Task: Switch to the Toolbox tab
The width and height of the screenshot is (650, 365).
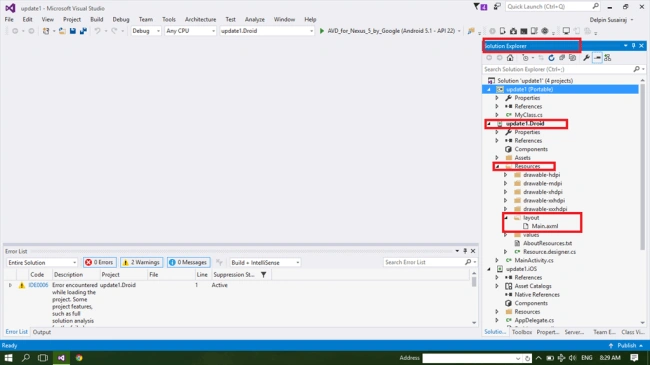Action: tap(522, 332)
